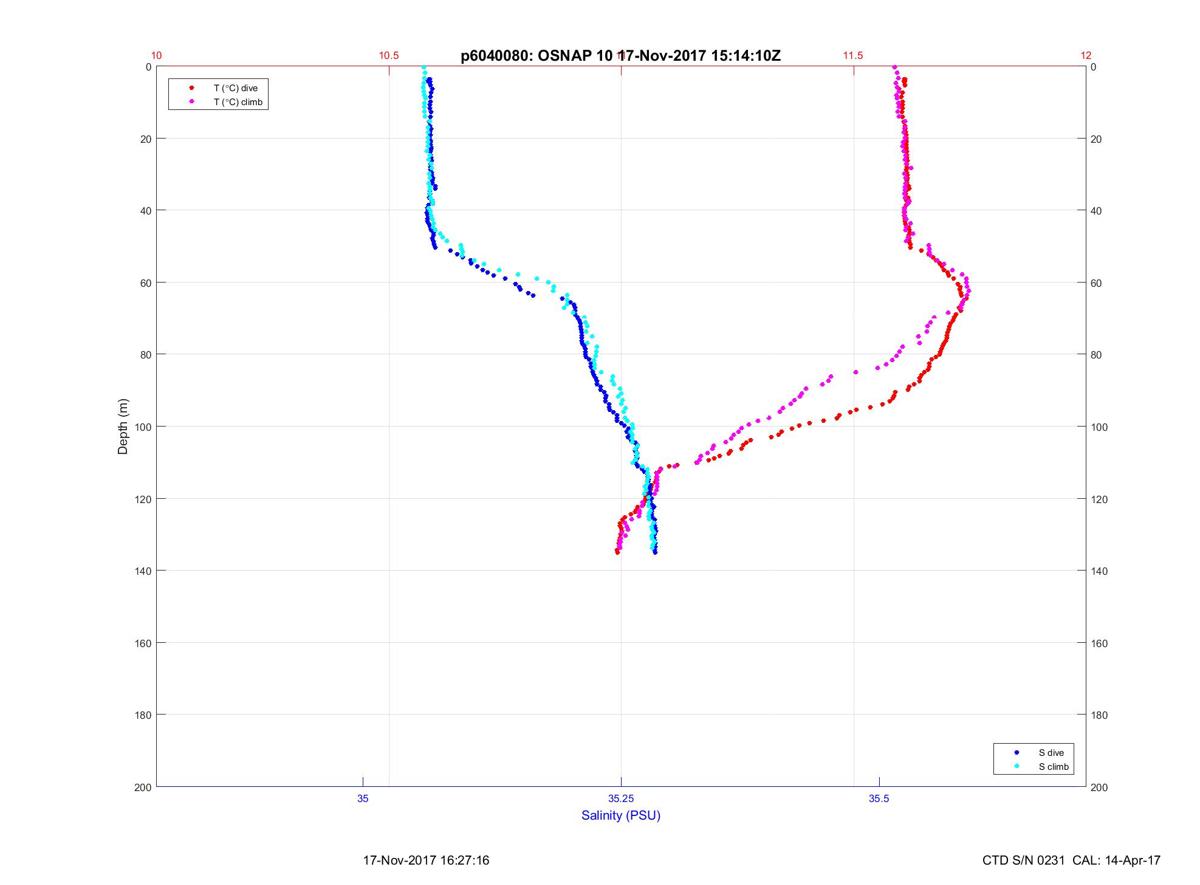Click left depth axis tick '140'
The image size is (1200, 885).
tap(142, 571)
